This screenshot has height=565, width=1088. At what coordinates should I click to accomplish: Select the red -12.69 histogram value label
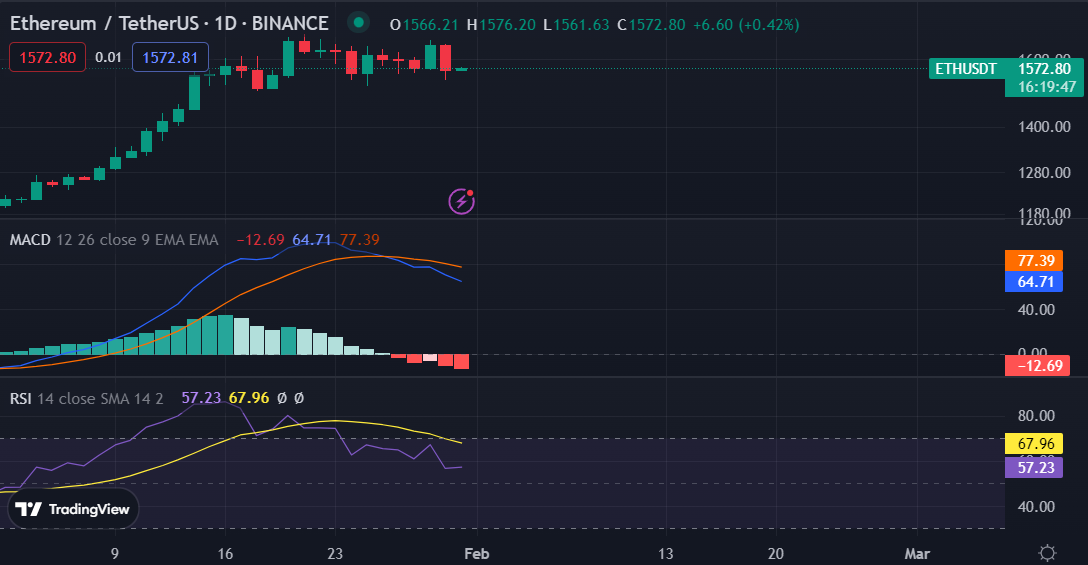[x=1037, y=366]
